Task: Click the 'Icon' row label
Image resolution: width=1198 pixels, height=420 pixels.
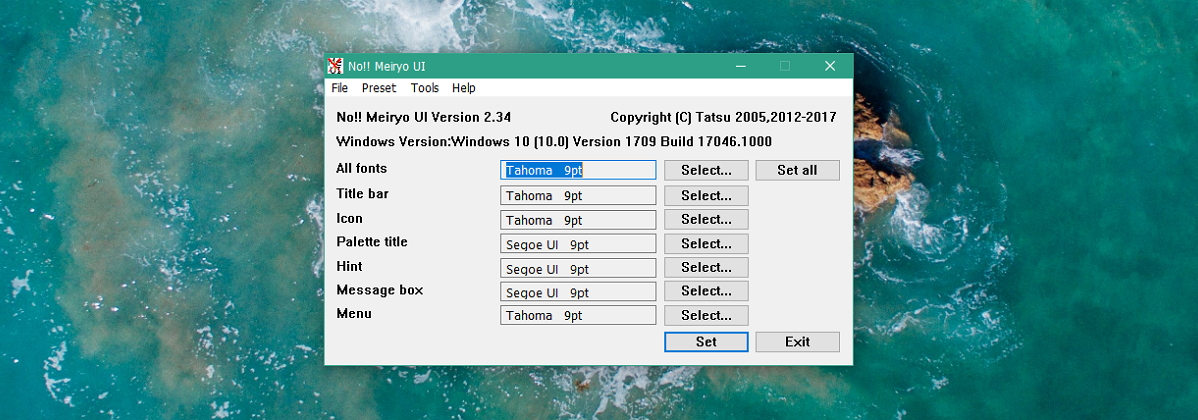Action: click(349, 218)
